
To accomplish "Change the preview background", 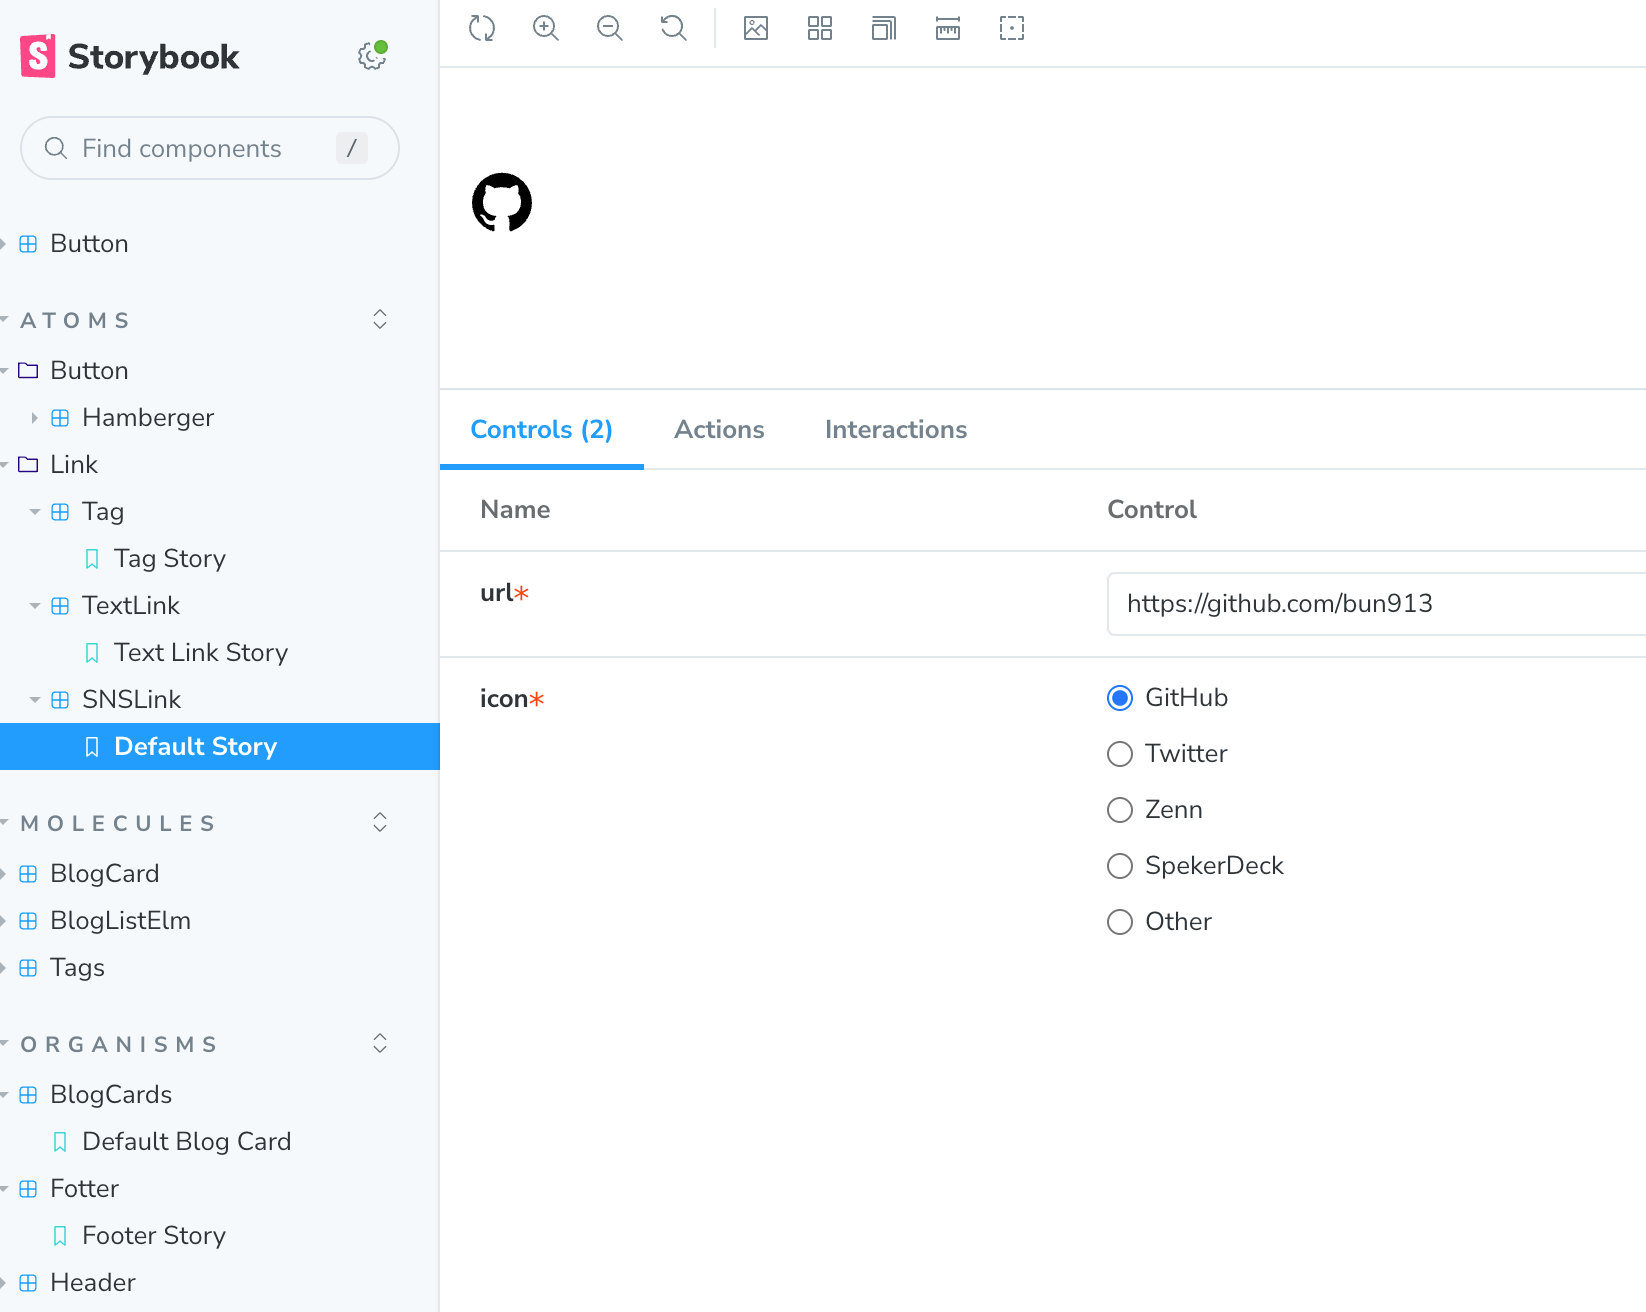I will [x=756, y=28].
